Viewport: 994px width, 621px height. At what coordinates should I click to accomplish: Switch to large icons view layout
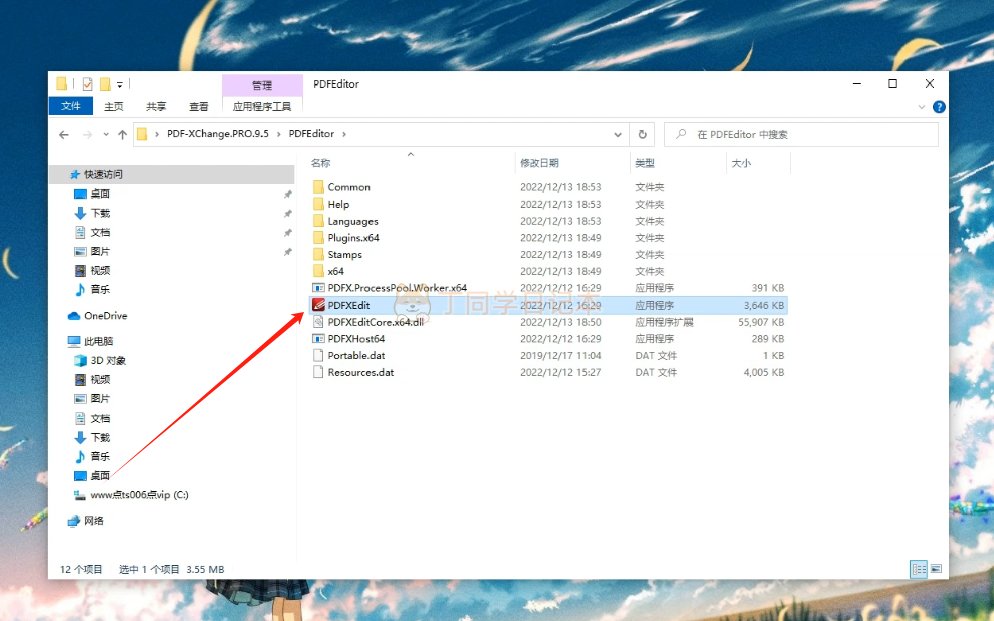click(x=936, y=568)
